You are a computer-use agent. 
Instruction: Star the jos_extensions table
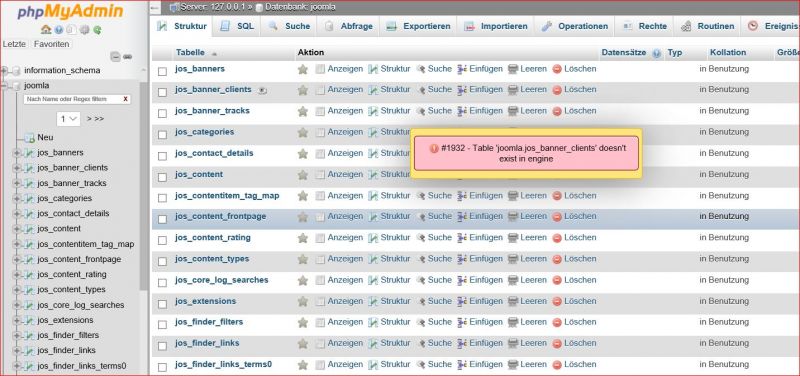pyautogui.click(x=303, y=302)
